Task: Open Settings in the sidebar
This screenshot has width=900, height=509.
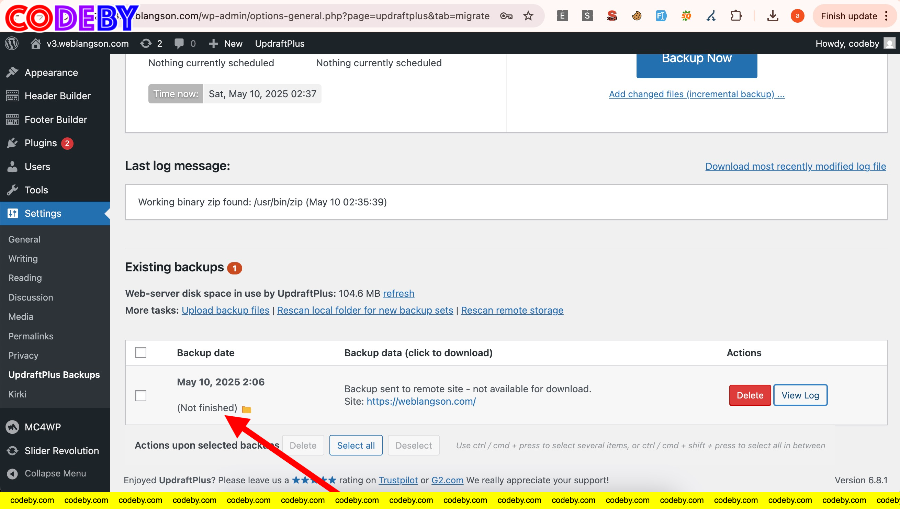Action: tap(55, 213)
